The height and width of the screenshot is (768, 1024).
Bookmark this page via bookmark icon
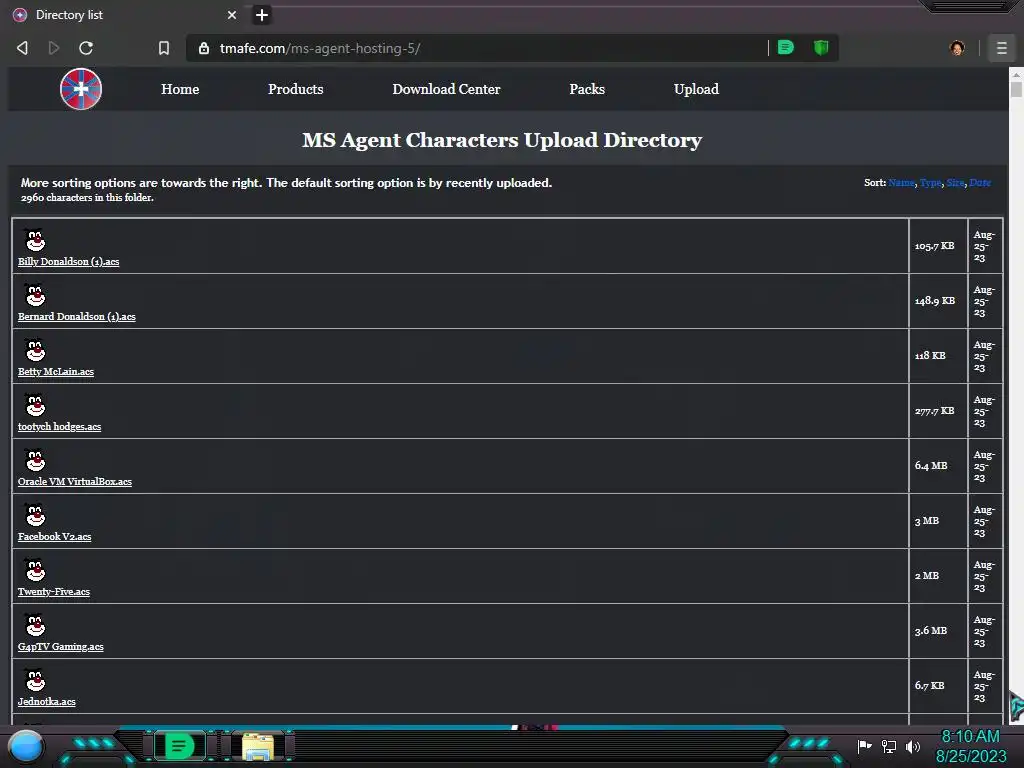click(164, 48)
